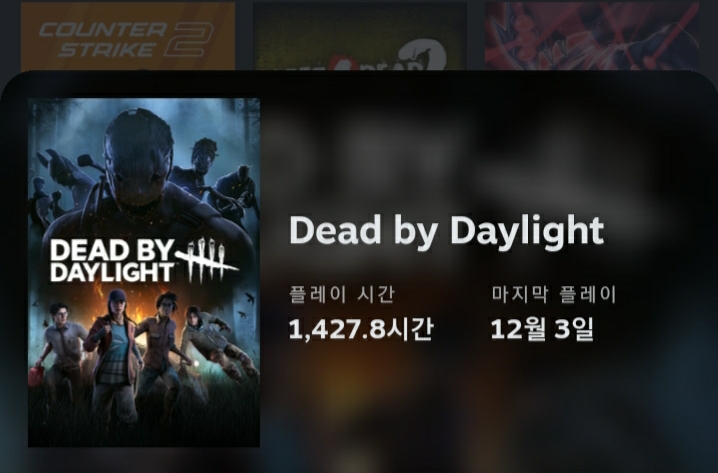Click the 12월 3일 last played date
Viewport: 718px width, 473px height.
click(542, 329)
